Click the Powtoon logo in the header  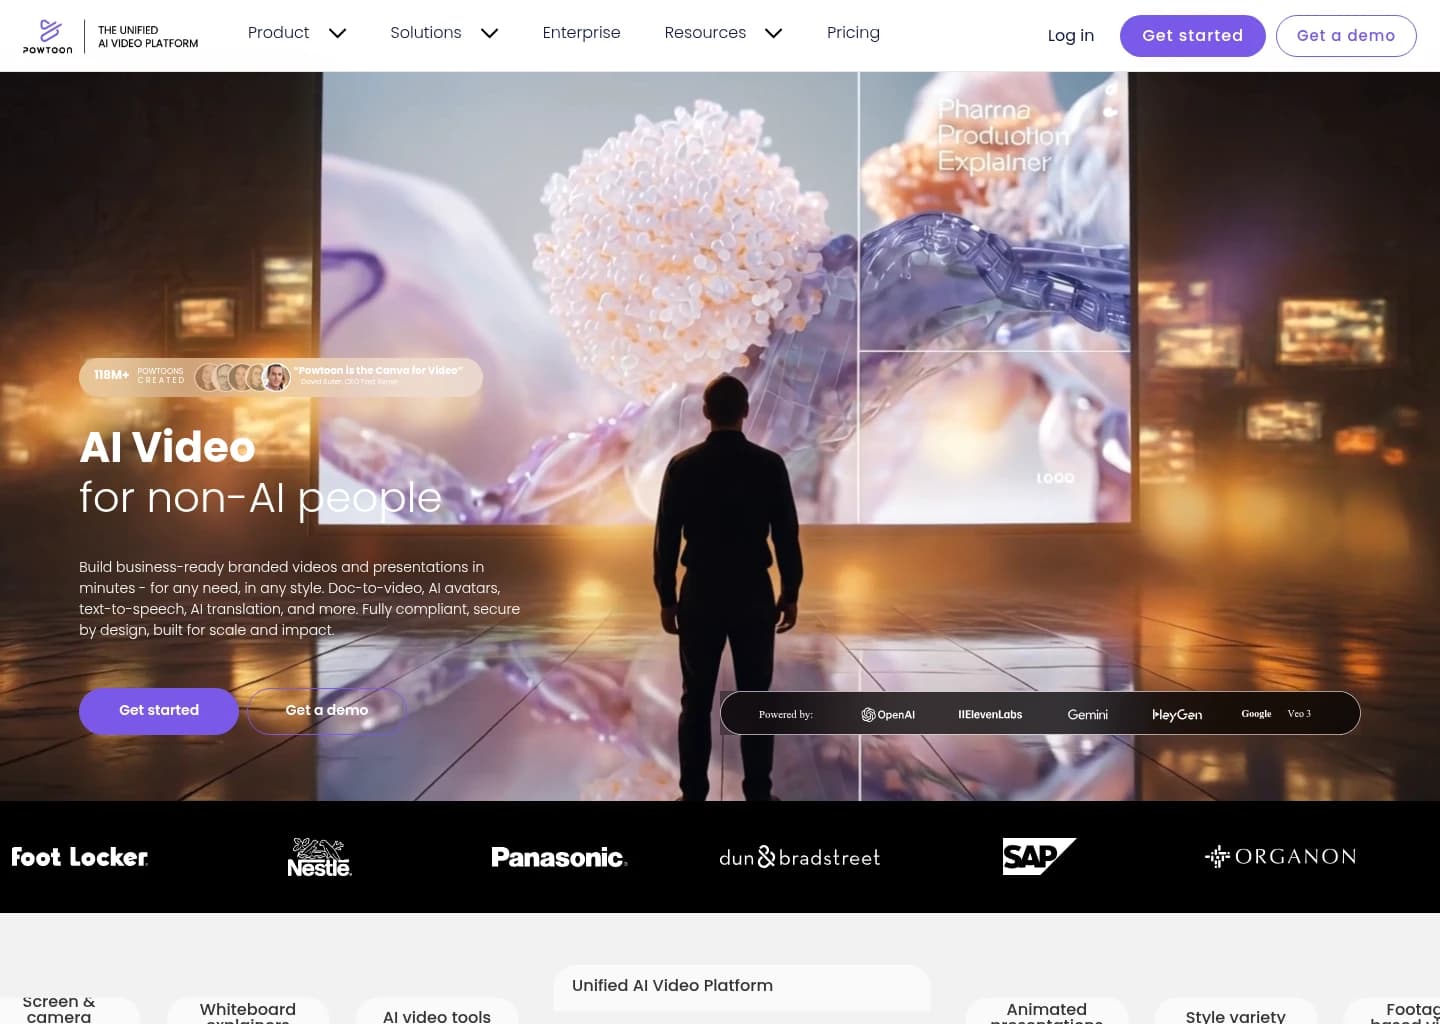pos(47,36)
